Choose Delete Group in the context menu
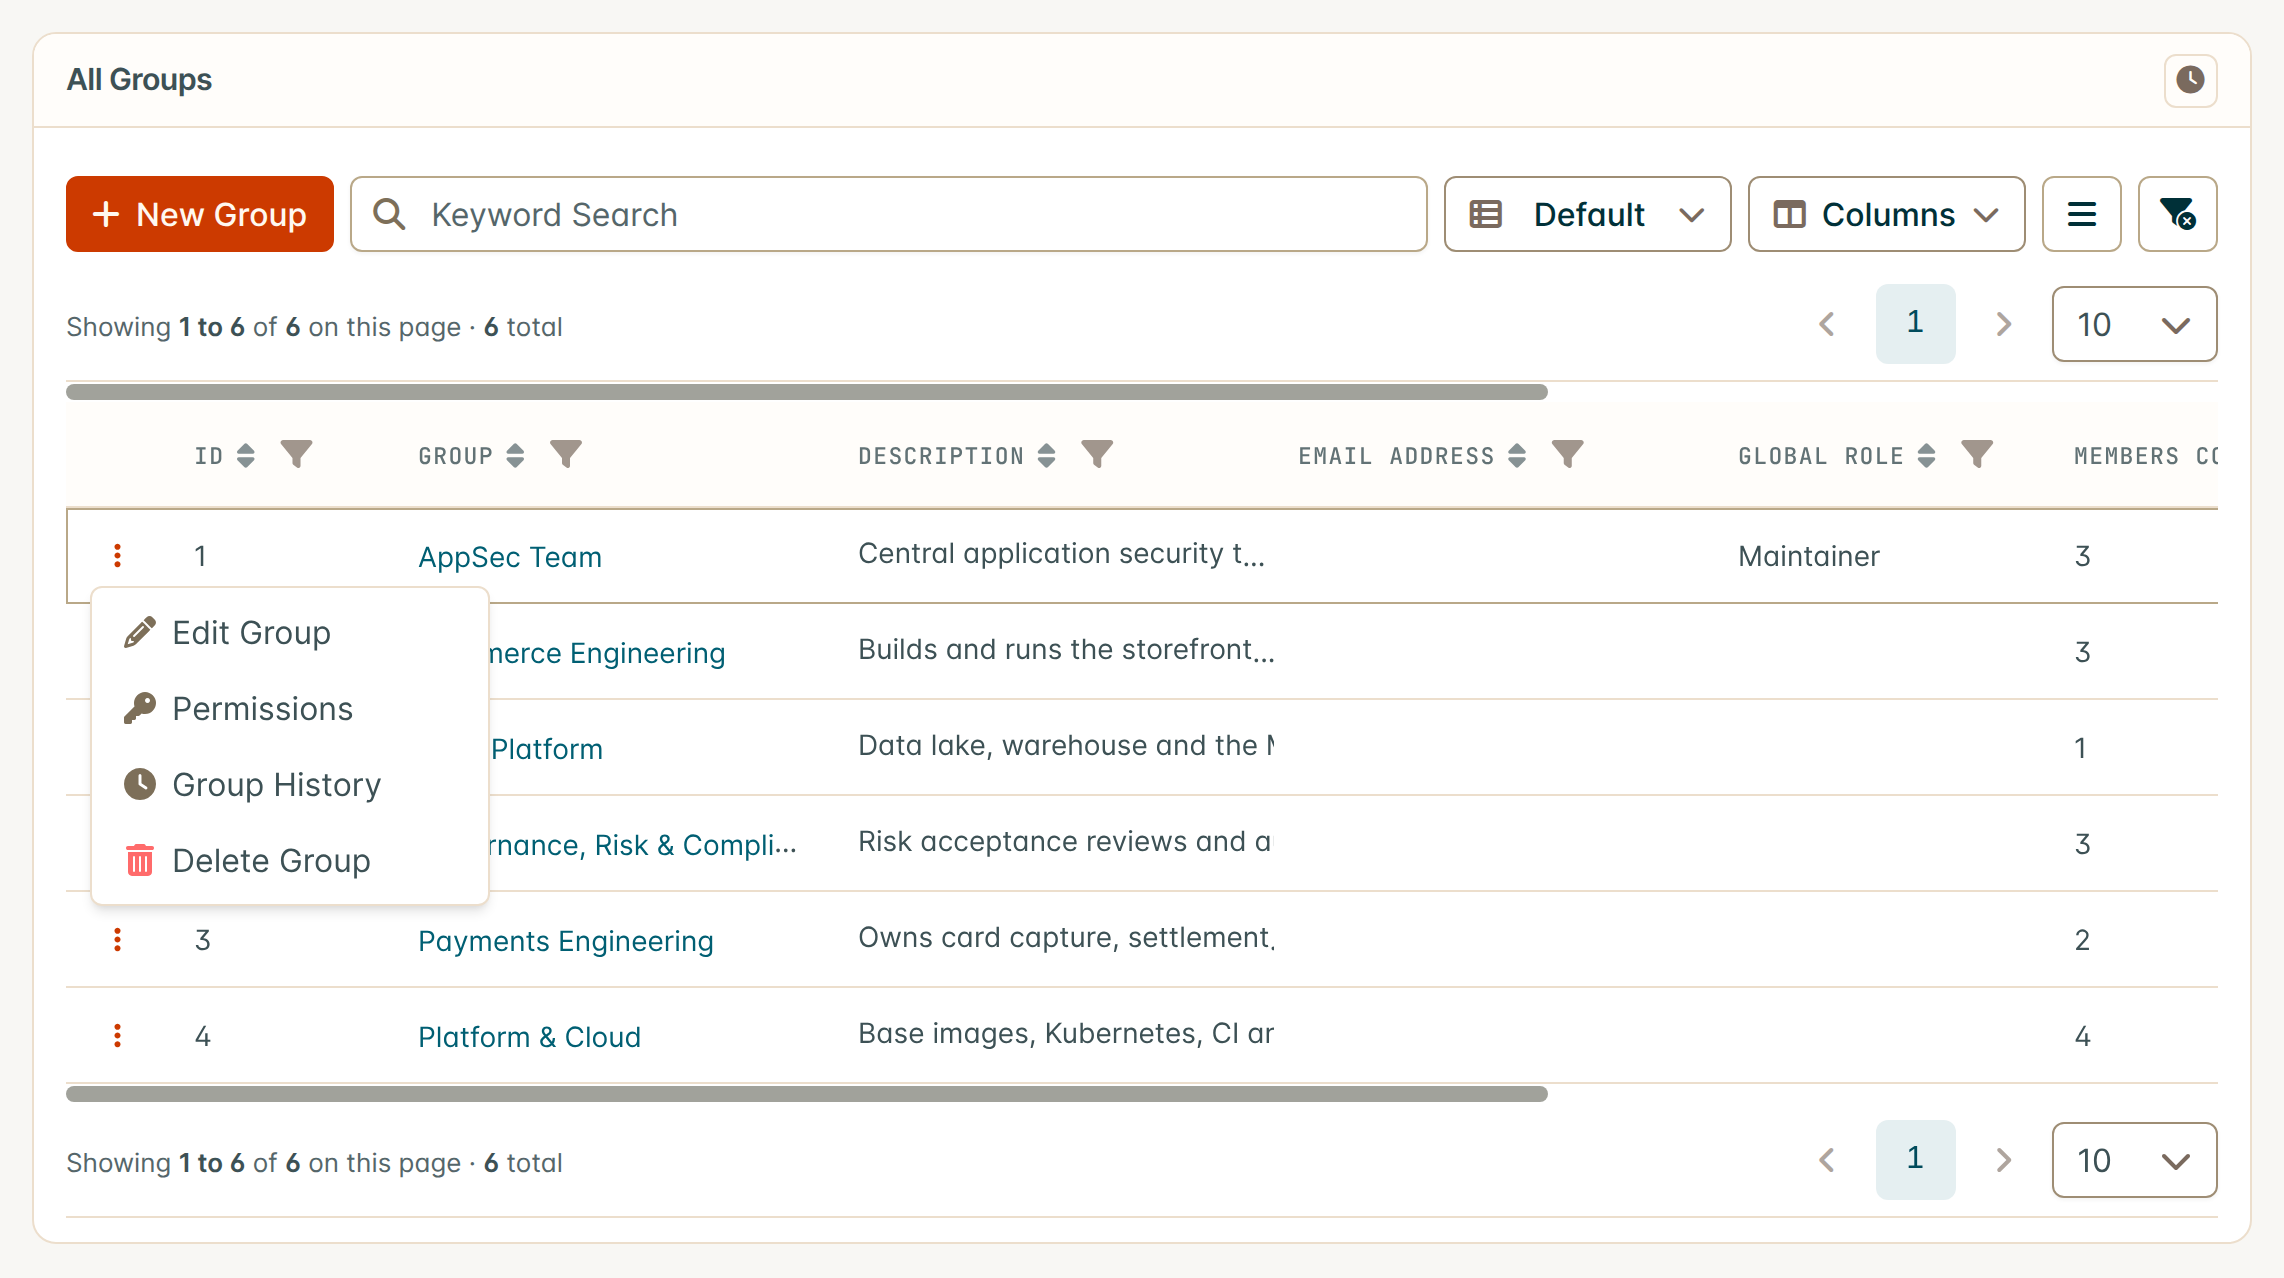 [x=289, y=861]
